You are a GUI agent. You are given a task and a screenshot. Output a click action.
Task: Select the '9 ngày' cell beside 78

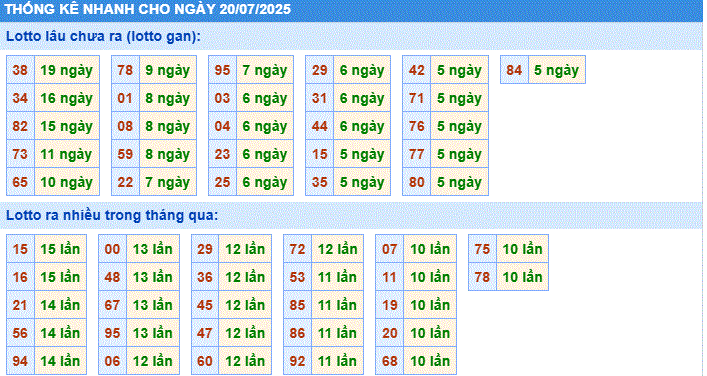(168, 70)
